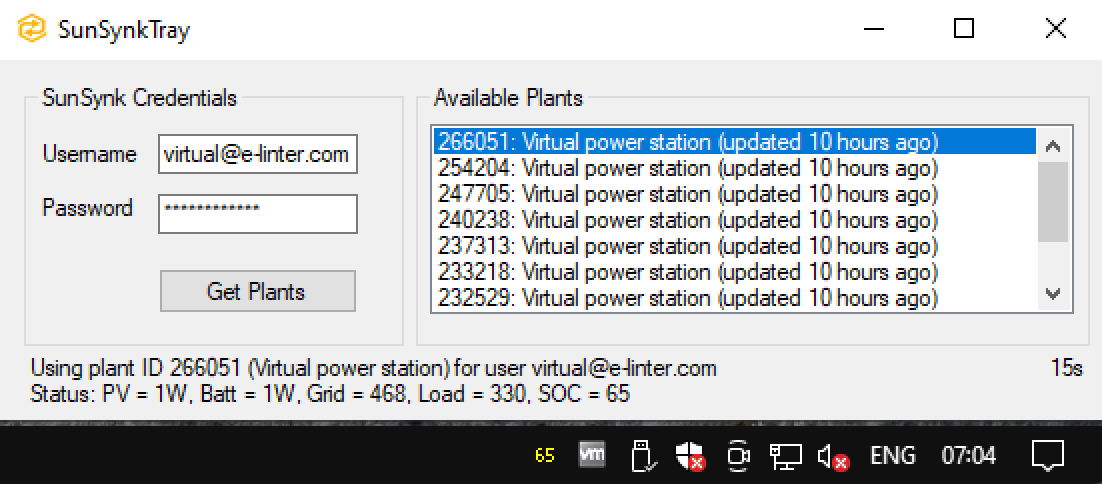
Task: Click the 'Status: PV = 1W' readout line
Action: [330, 394]
